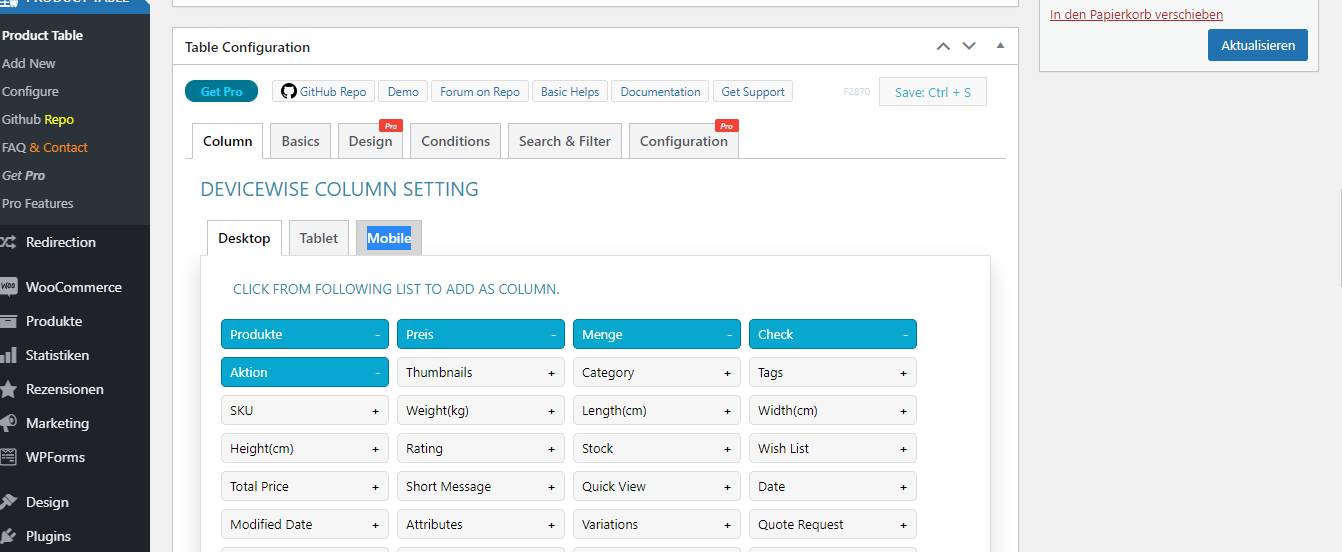Collapse the Table Configuration panel
Viewport: 1342px width, 552px height.
[1000, 46]
